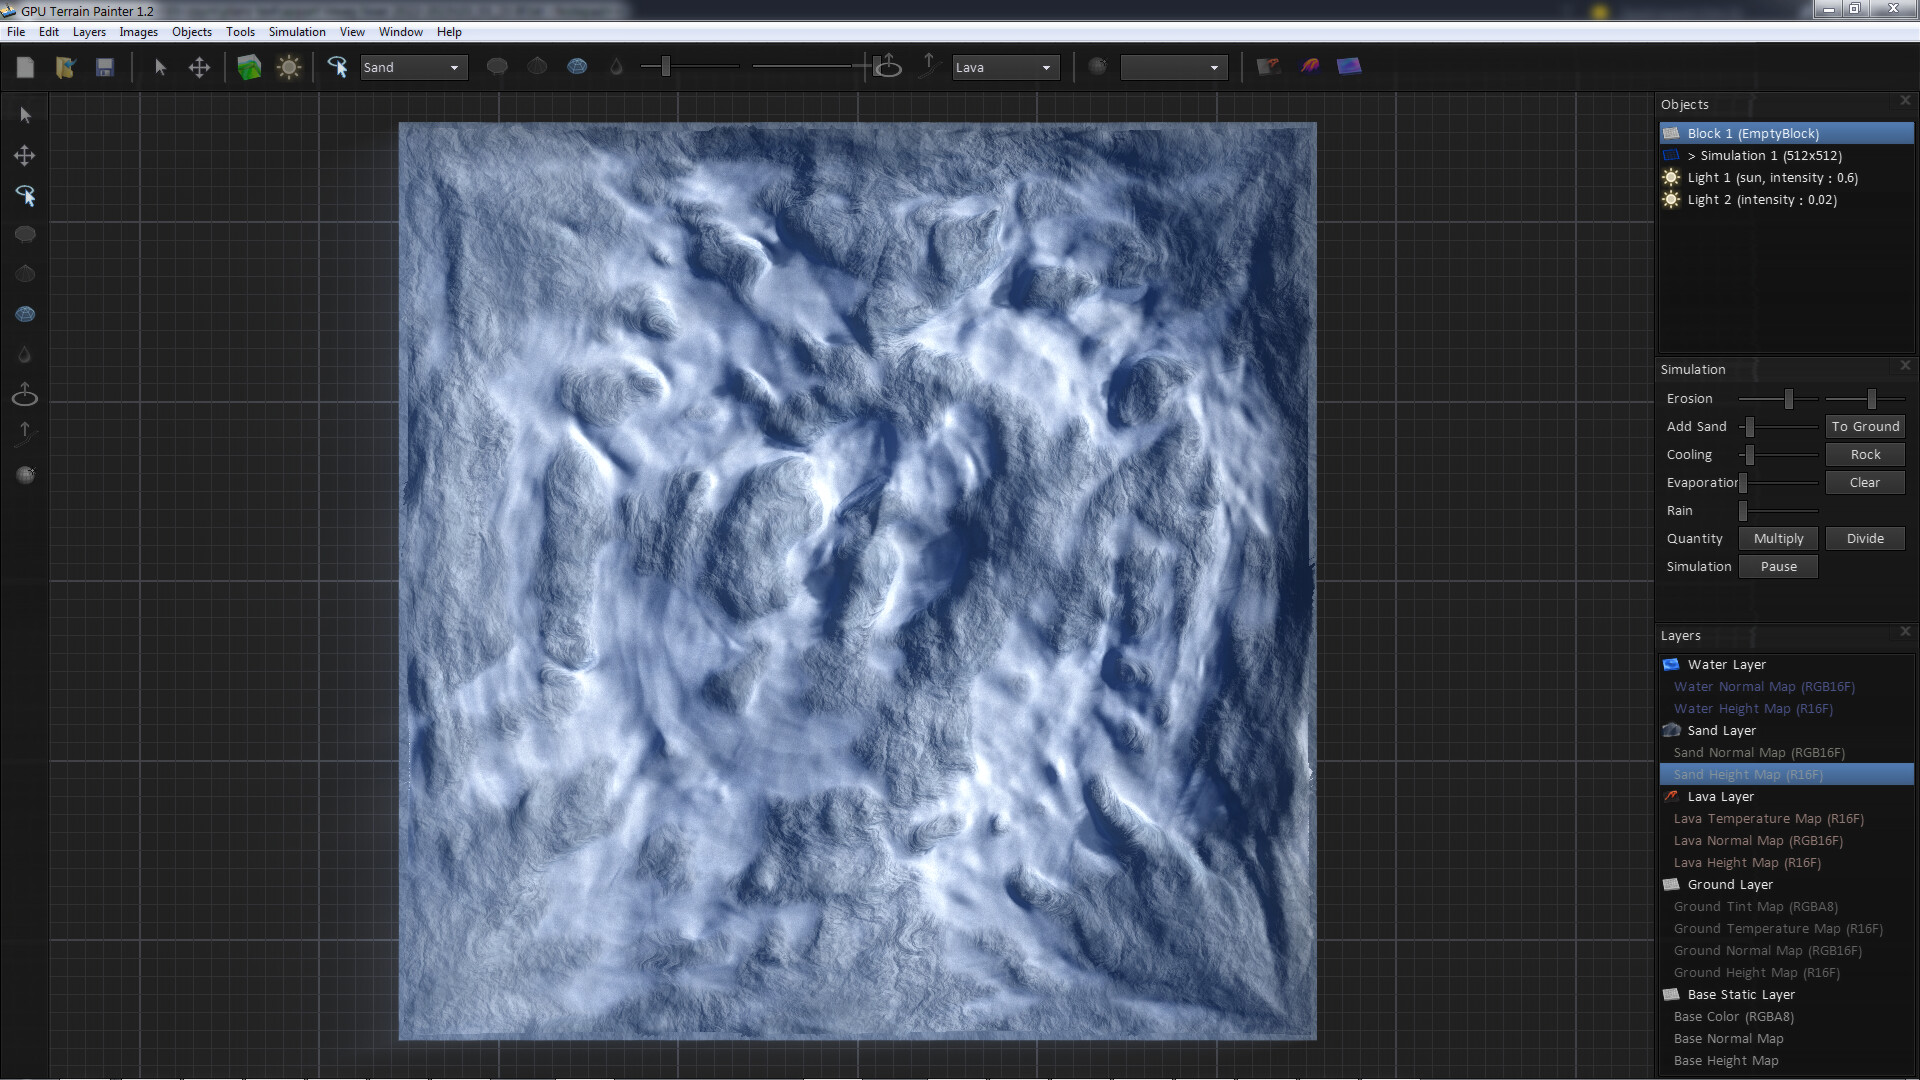Click the green terrain block icon in toolbar
Viewport: 1920px width, 1080px height.
248,67
